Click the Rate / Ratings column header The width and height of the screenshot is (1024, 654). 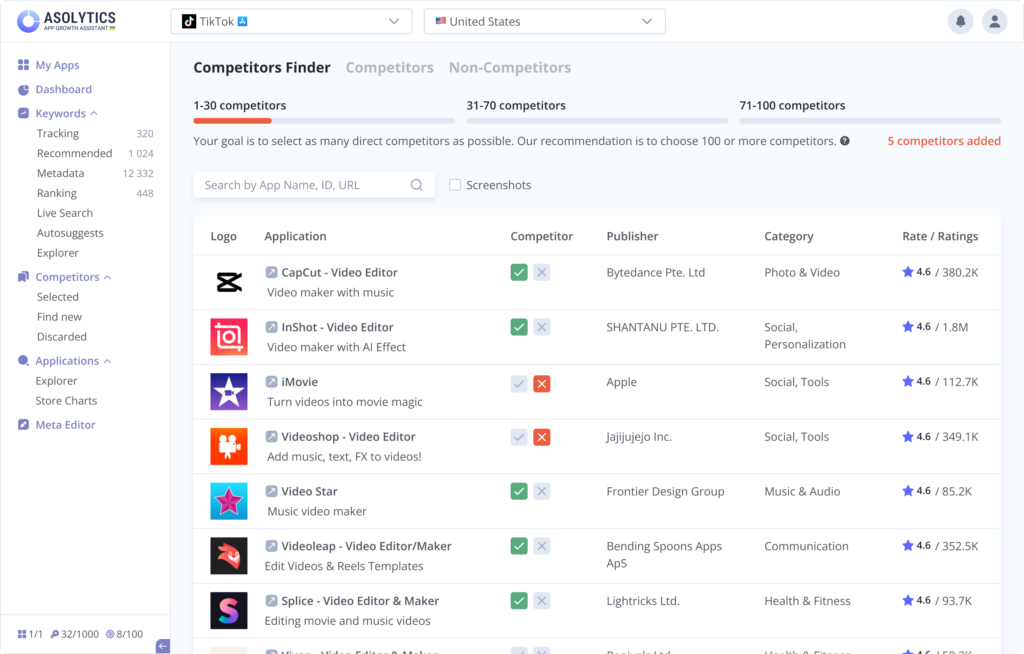coord(940,237)
